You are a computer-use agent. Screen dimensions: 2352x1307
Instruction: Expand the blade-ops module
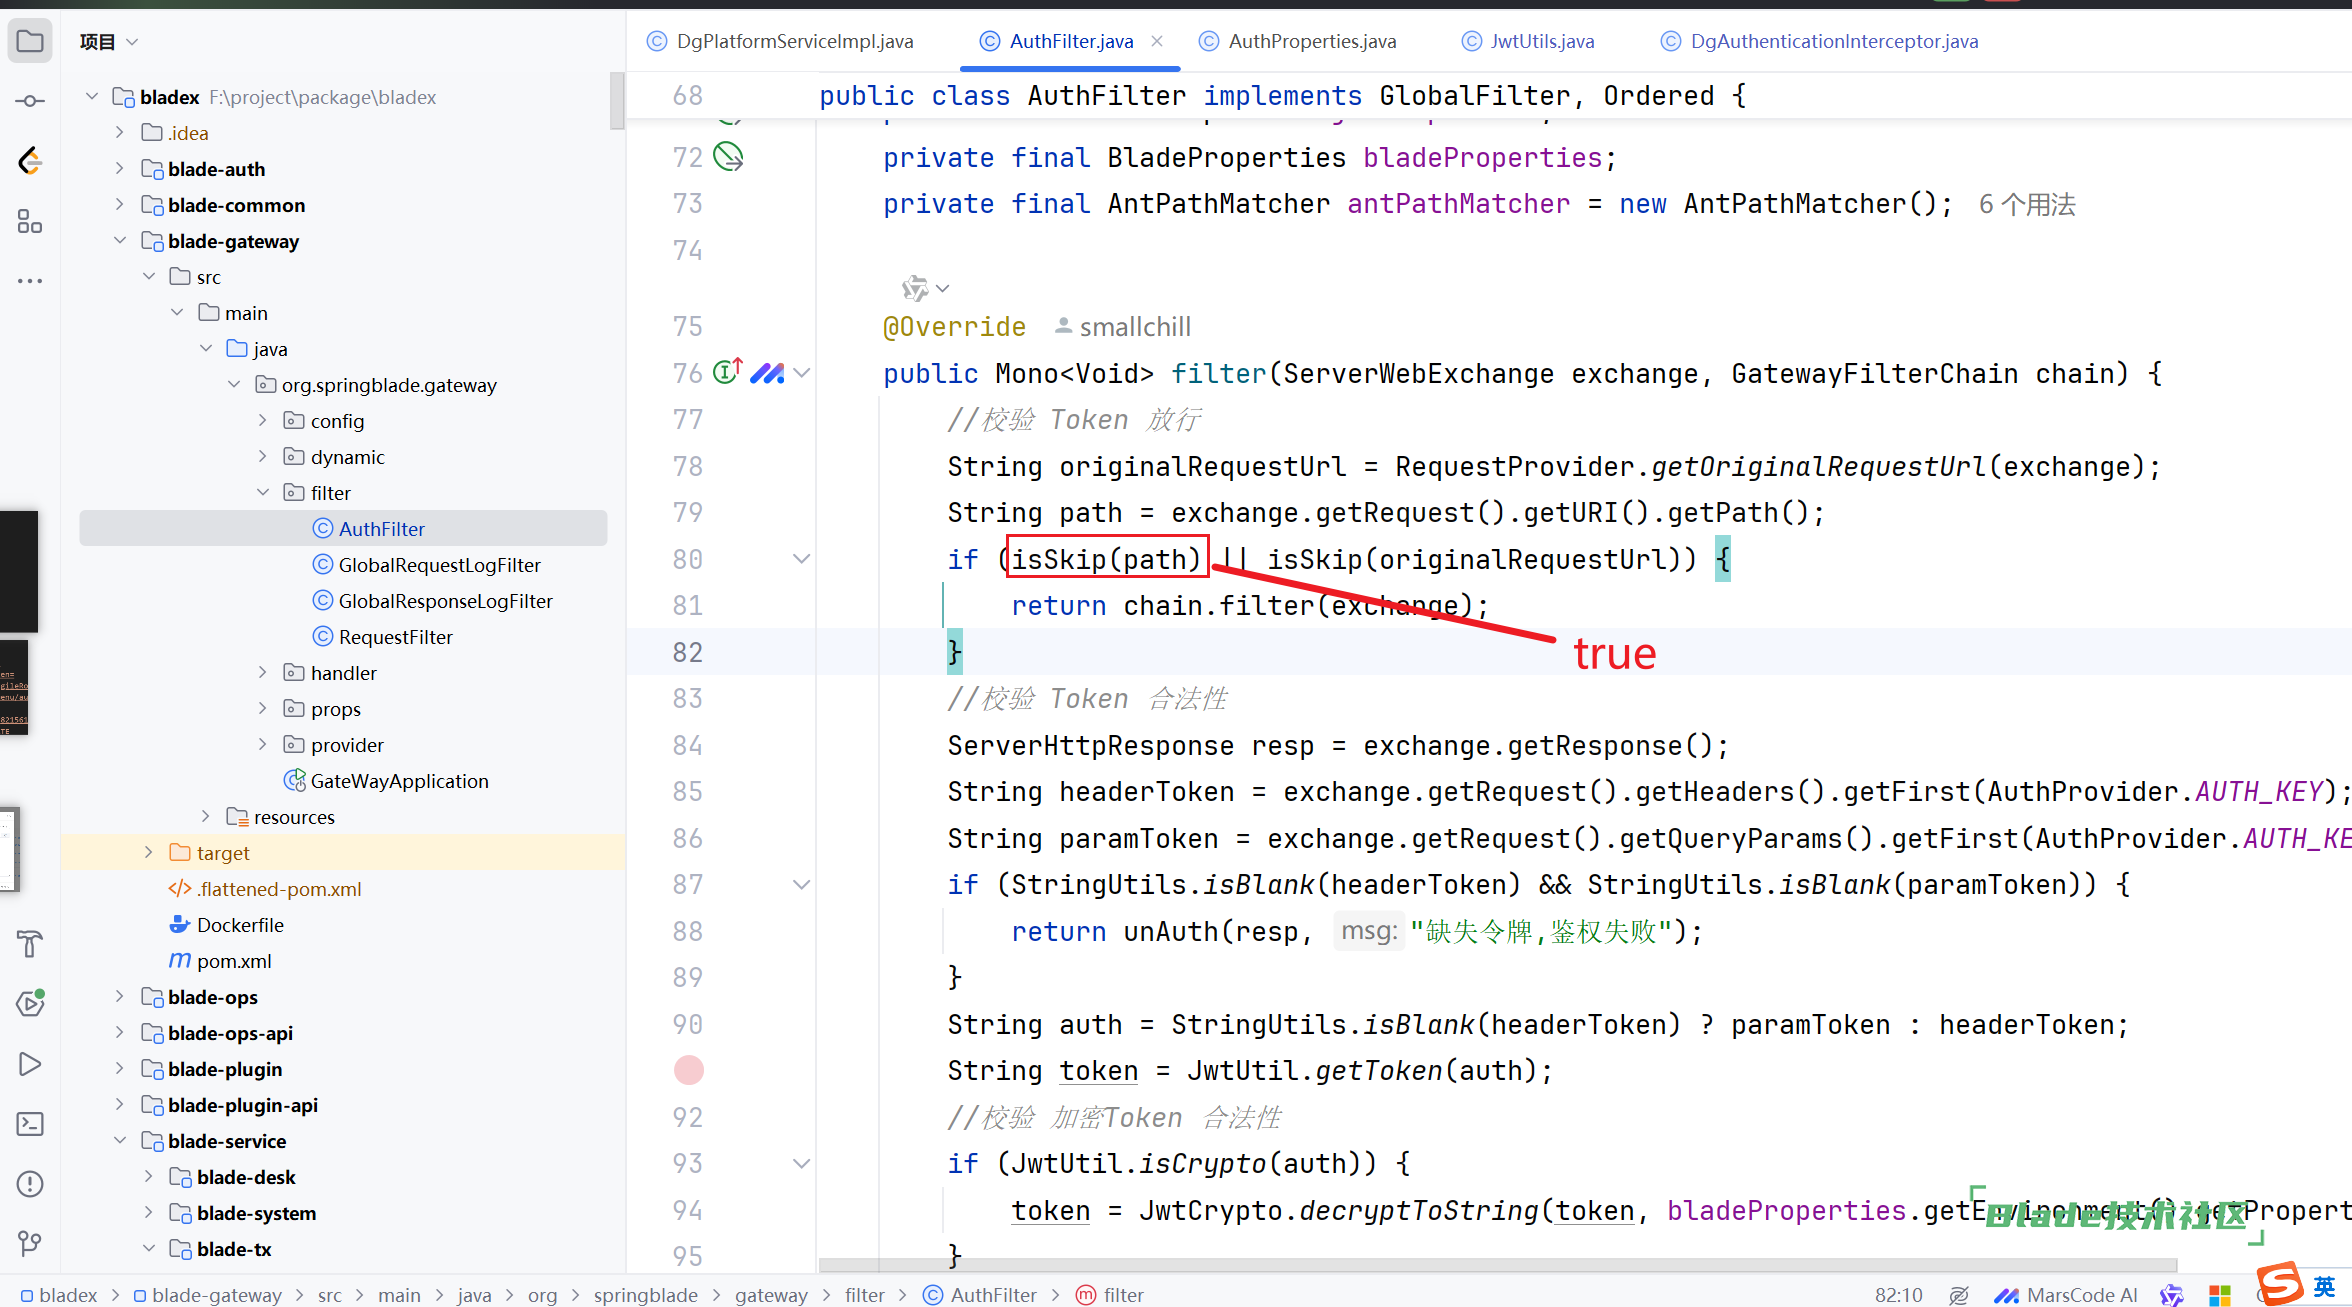(x=120, y=997)
